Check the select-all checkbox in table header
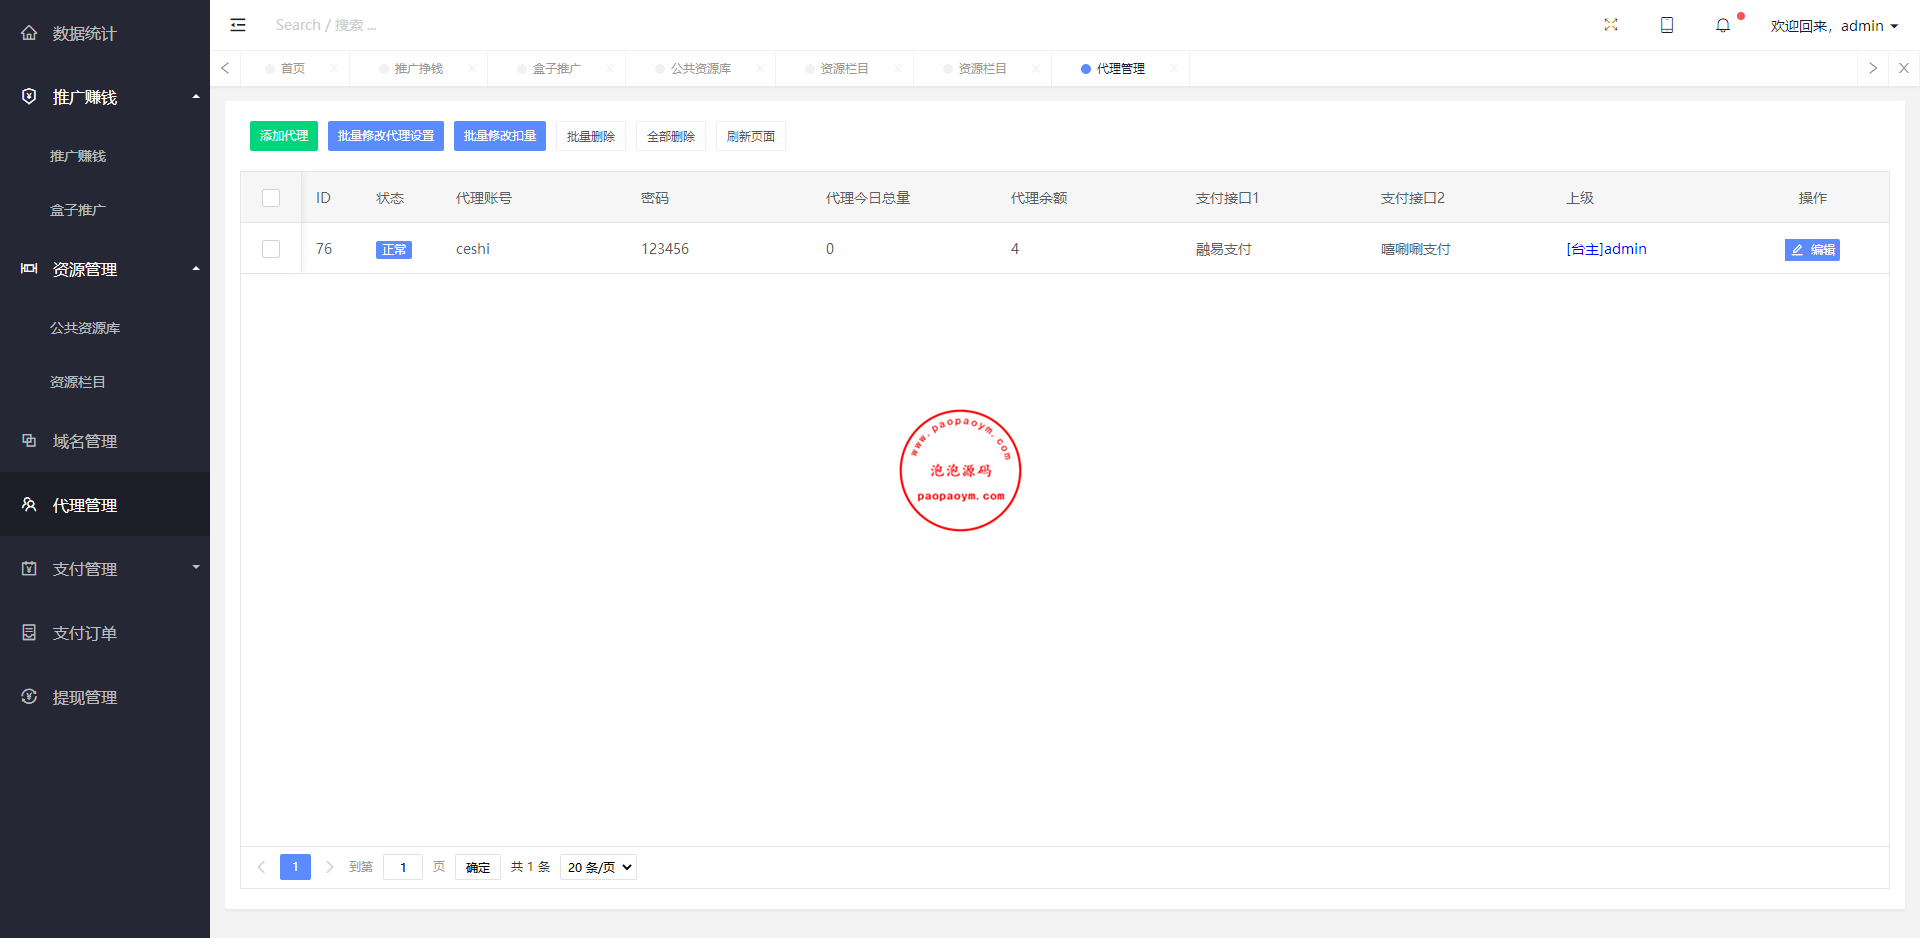1920x938 pixels. (x=271, y=198)
